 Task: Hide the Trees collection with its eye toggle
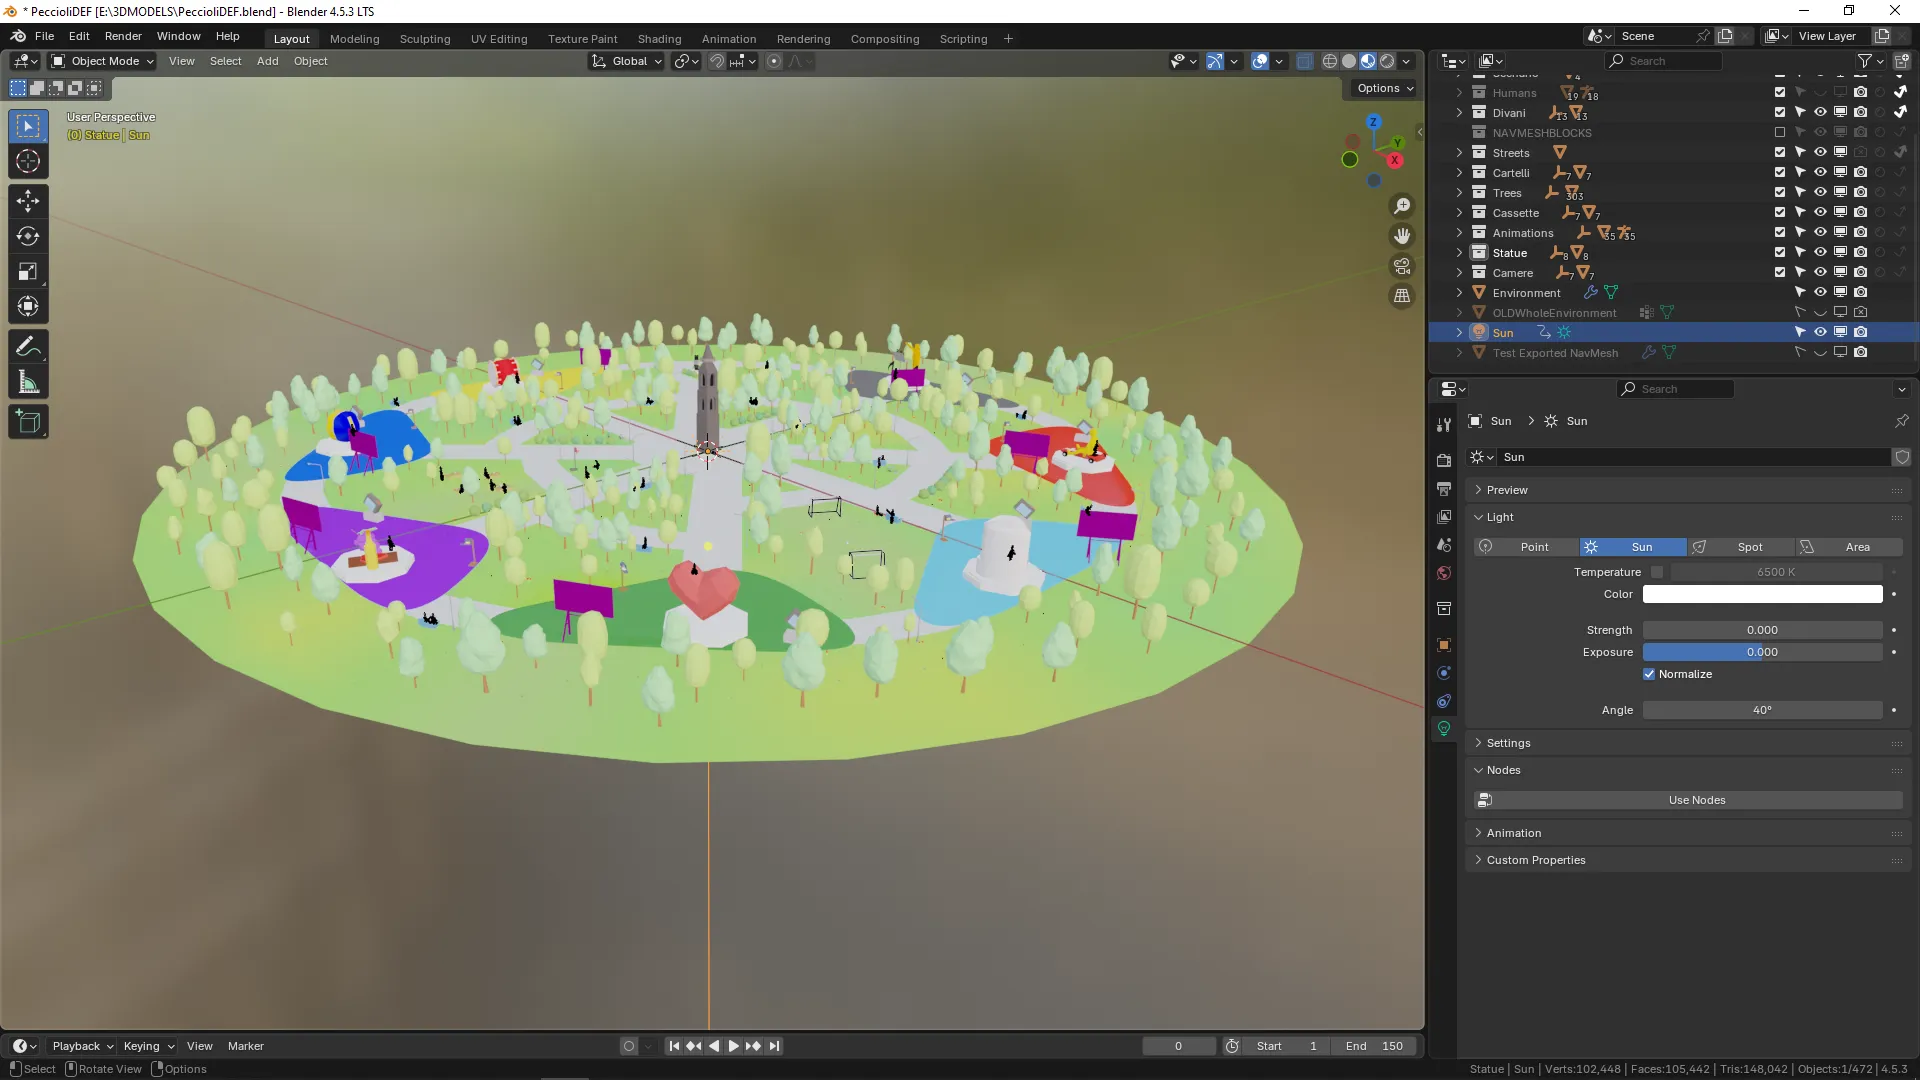1819,192
